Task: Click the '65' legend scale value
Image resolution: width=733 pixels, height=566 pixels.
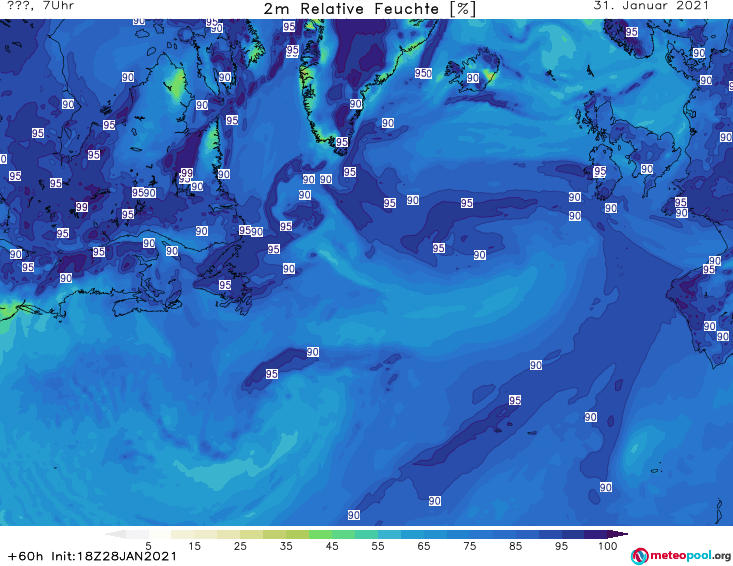Action: (424, 546)
